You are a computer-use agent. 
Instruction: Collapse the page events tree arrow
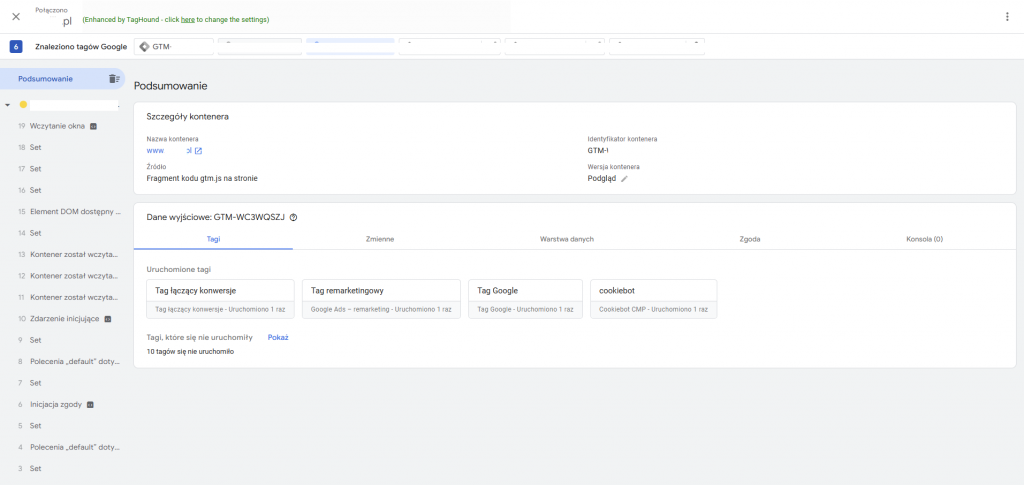point(7,104)
